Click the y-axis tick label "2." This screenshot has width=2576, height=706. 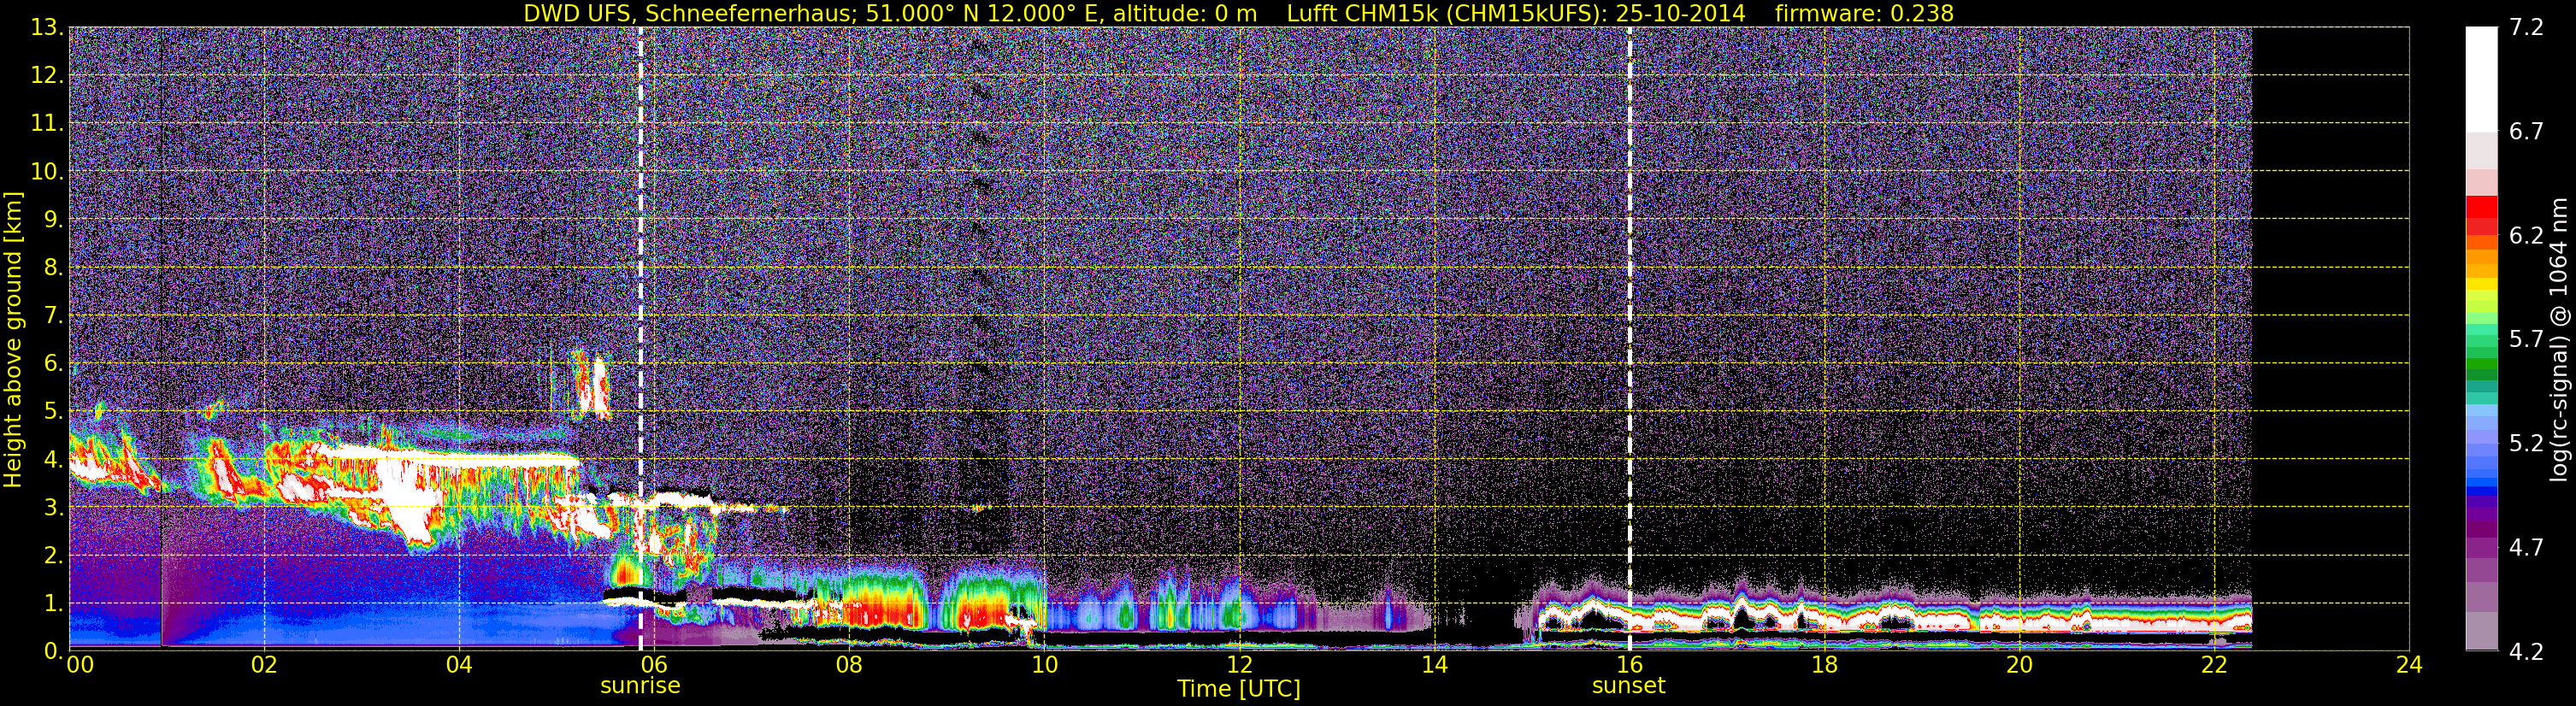coord(53,555)
